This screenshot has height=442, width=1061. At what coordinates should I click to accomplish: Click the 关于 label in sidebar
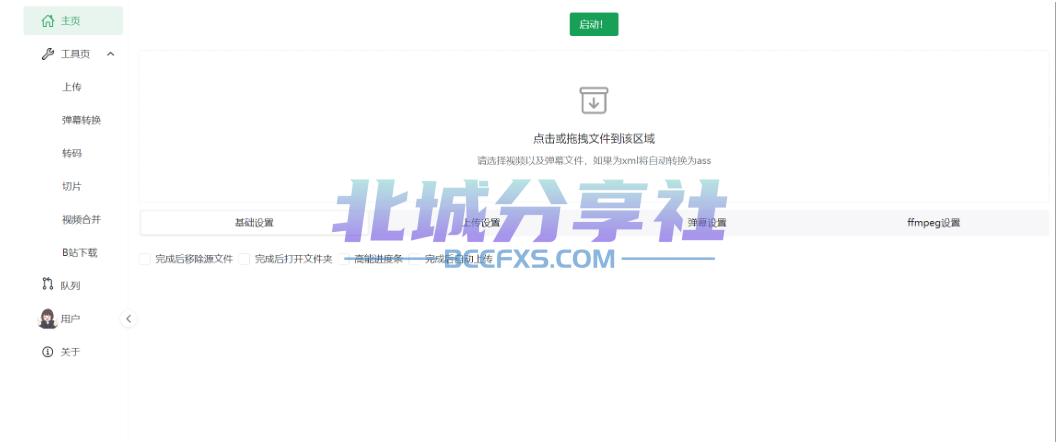(x=70, y=352)
